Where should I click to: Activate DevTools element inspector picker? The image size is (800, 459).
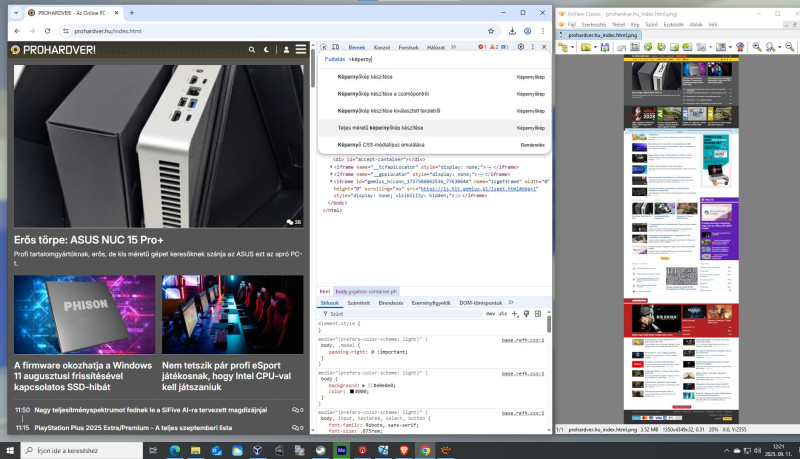click(x=323, y=47)
